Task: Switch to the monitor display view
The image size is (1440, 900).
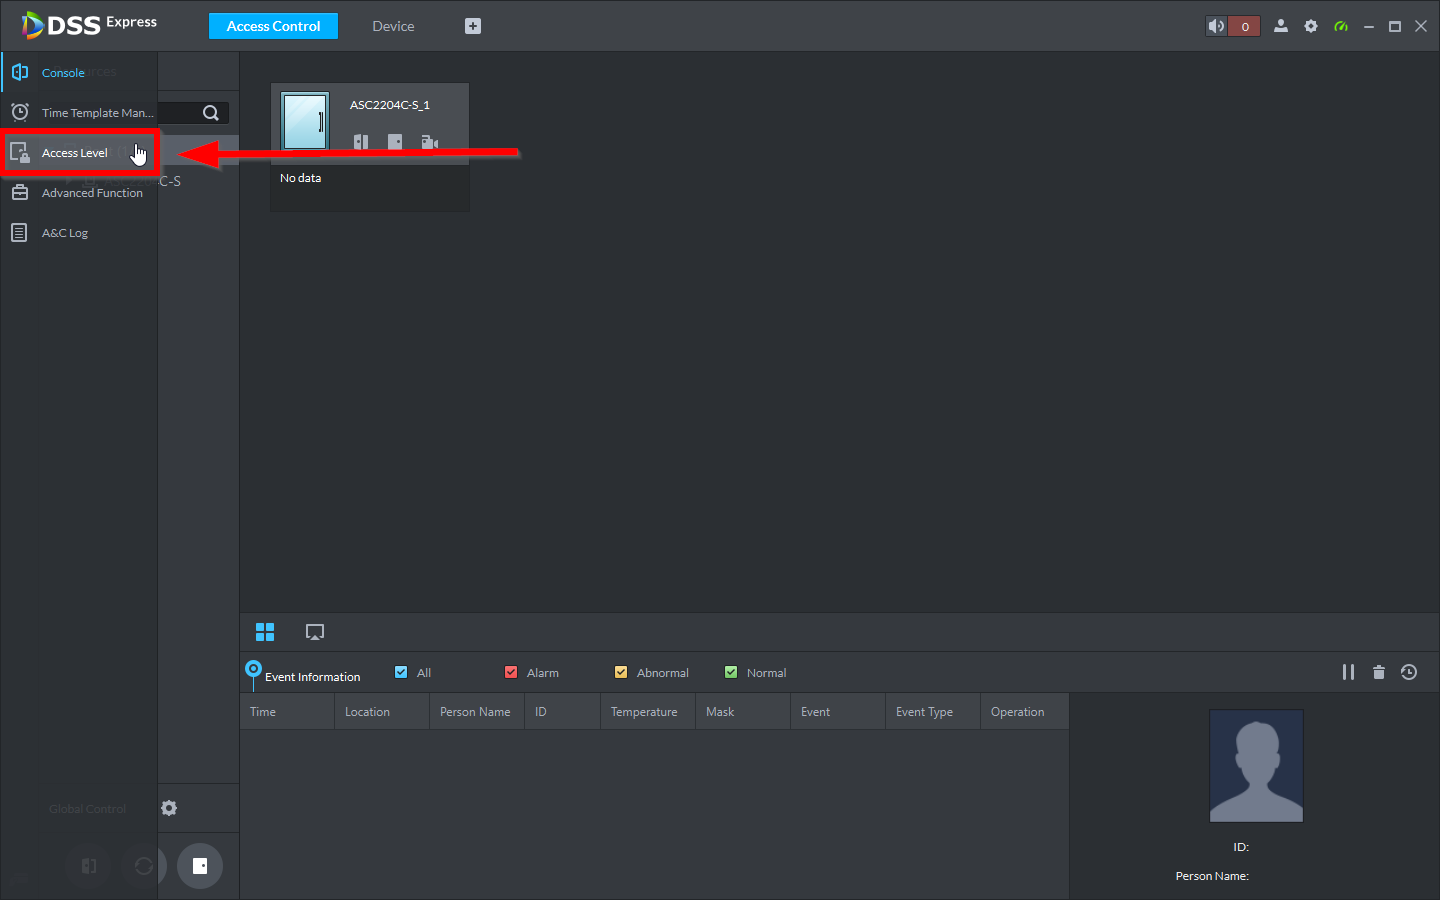Action: (x=315, y=632)
